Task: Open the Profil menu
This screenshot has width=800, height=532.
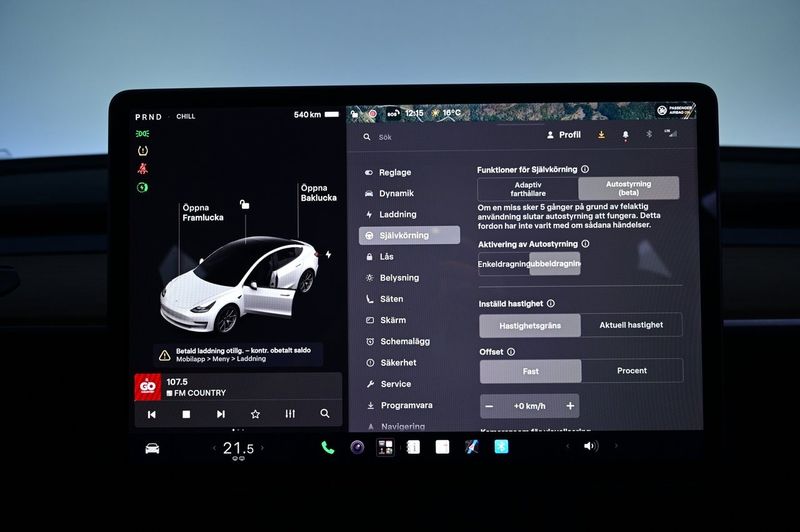Action: [564, 135]
